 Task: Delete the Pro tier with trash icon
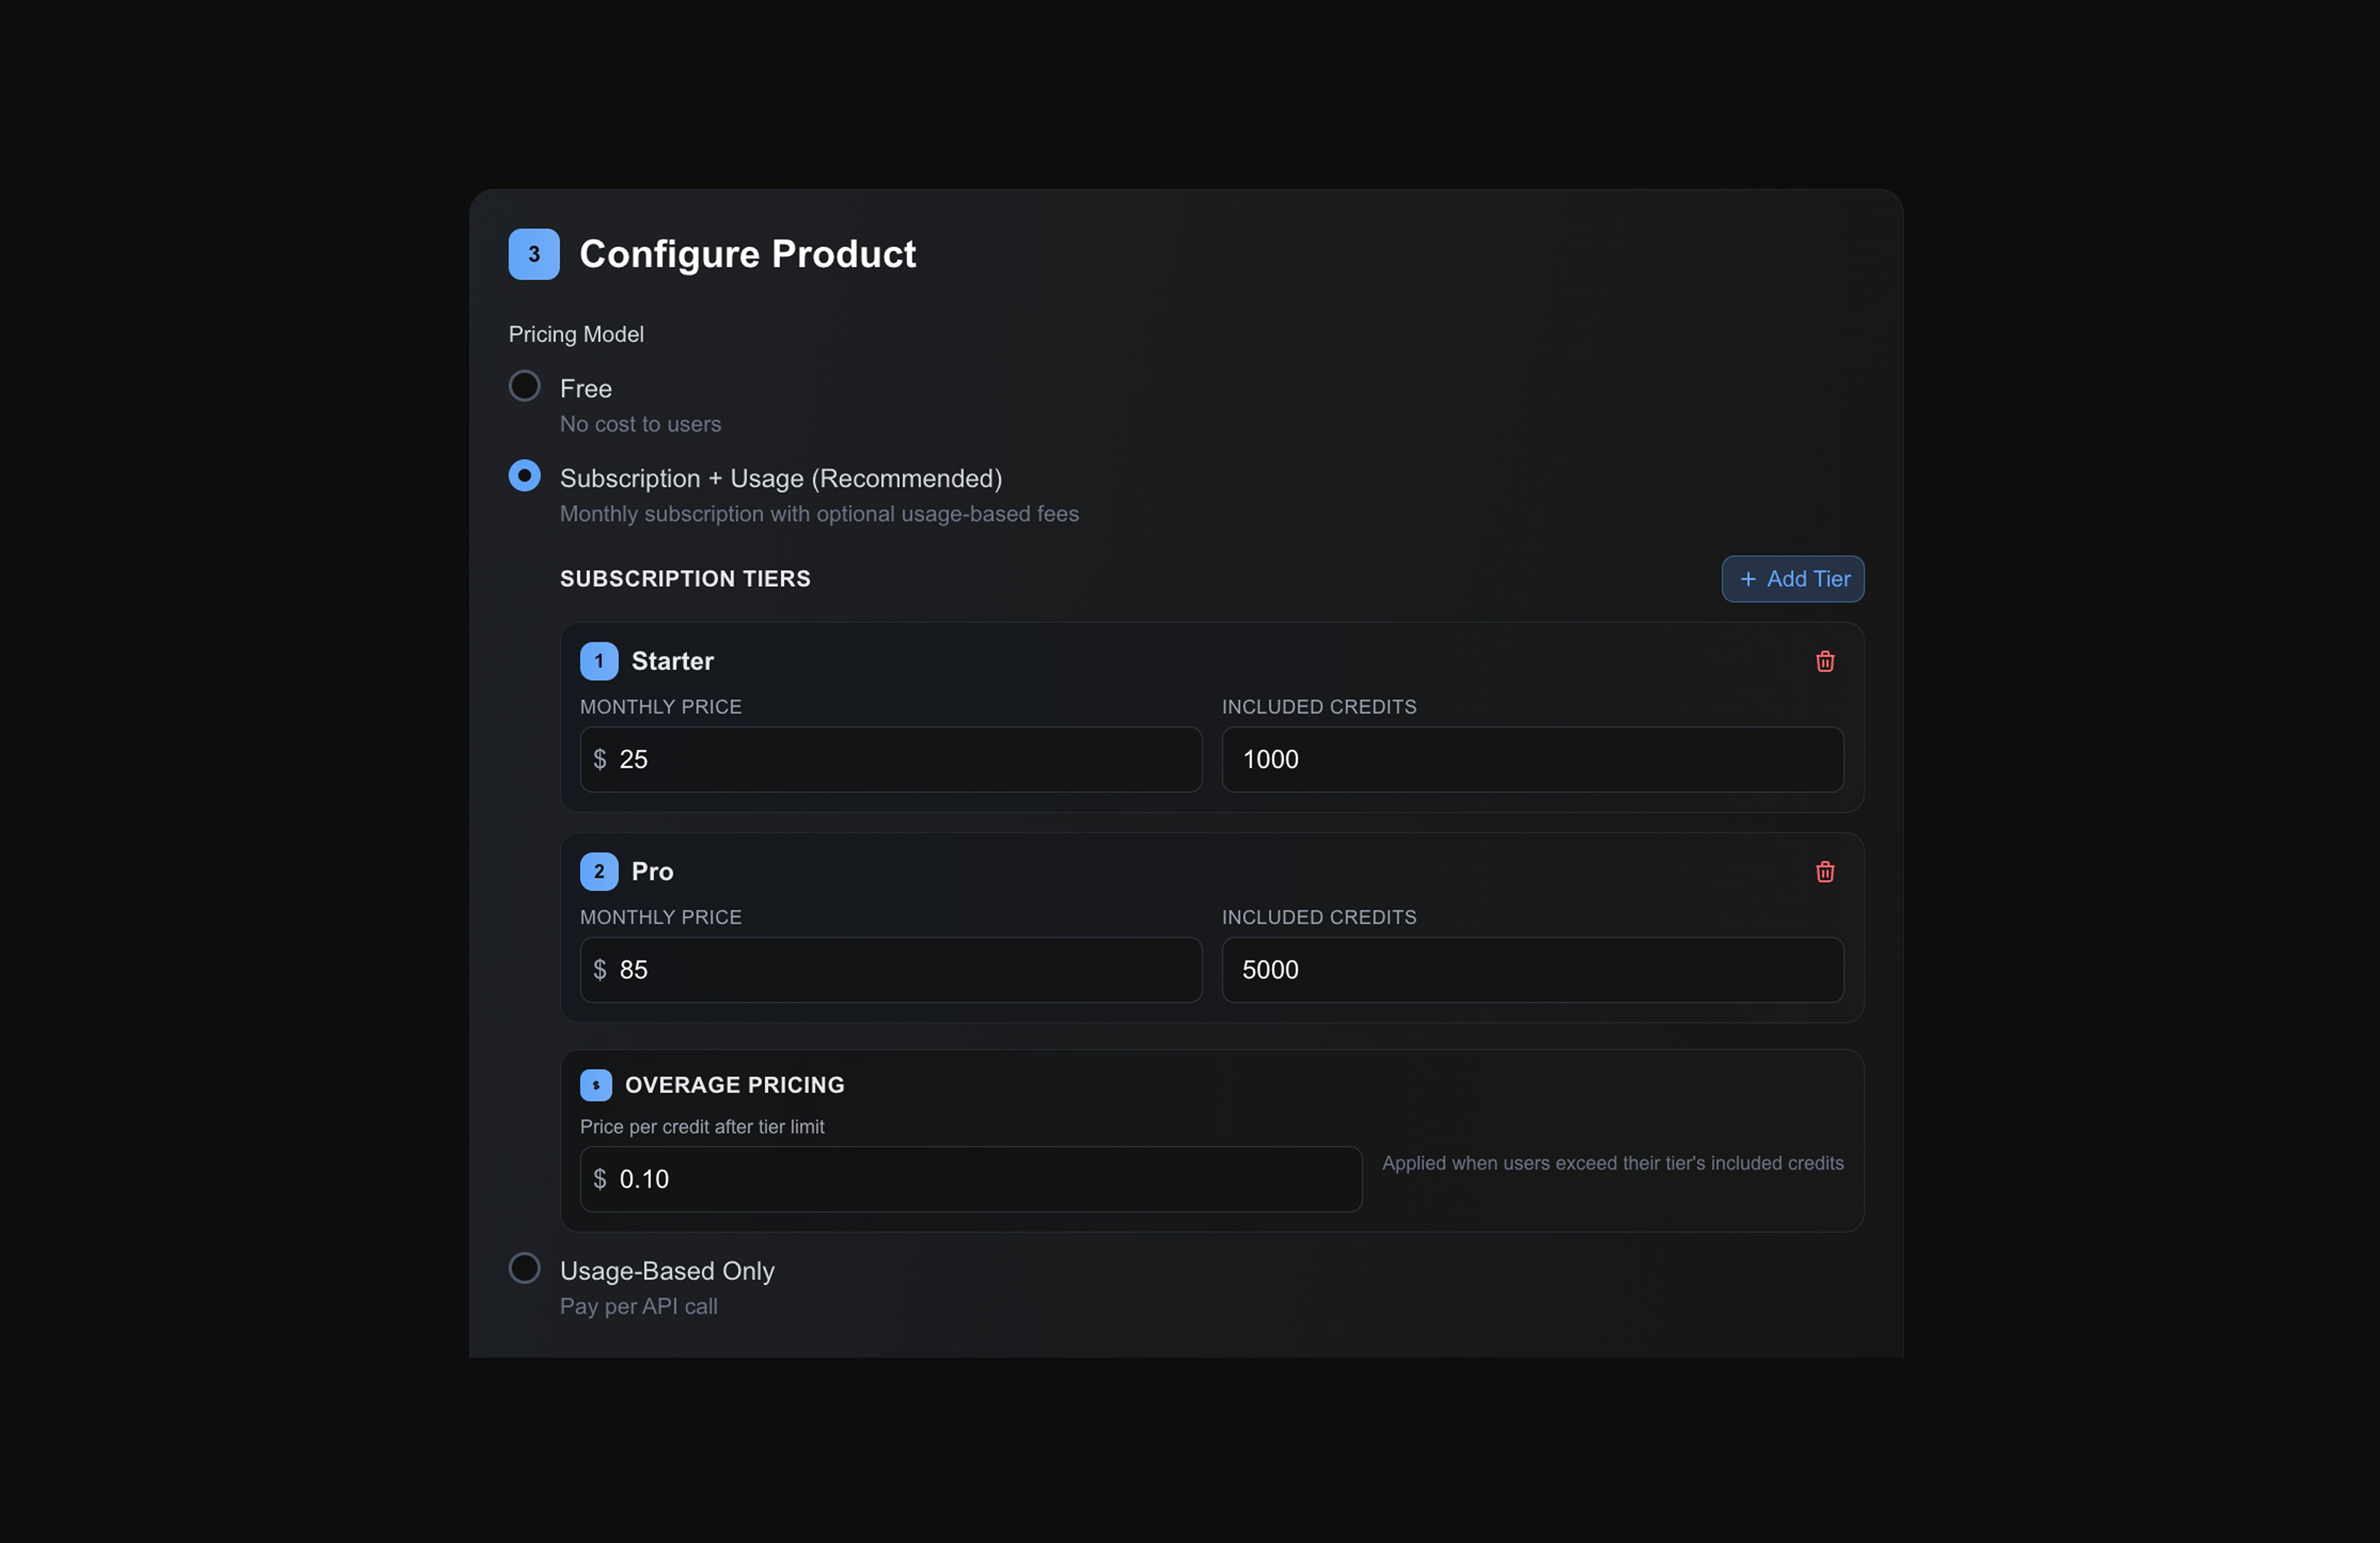pyautogui.click(x=1824, y=871)
